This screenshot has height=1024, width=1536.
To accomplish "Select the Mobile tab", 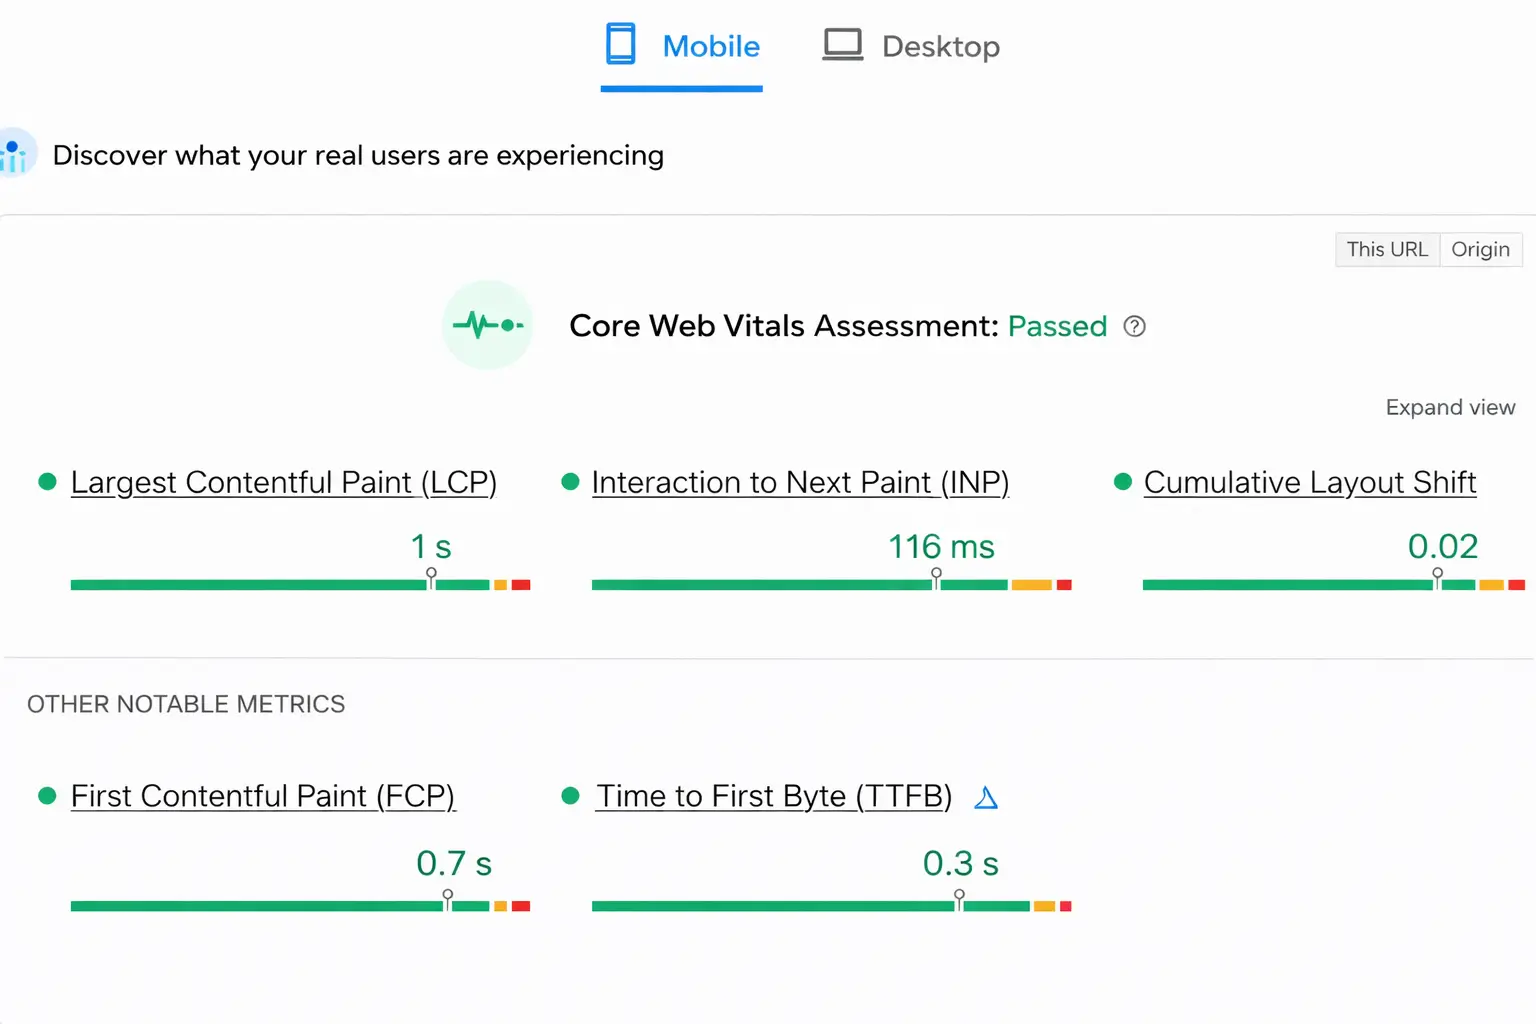I will (x=682, y=47).
